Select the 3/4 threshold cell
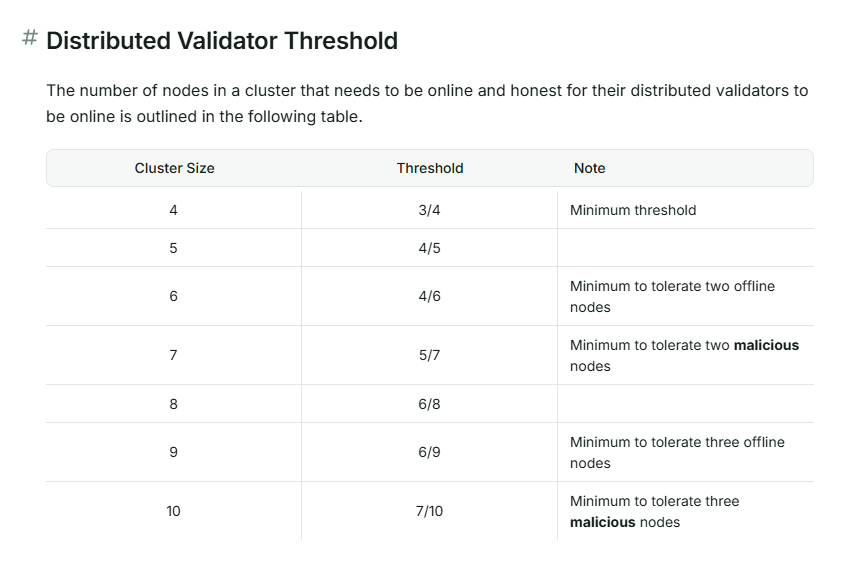This screenshot has width=850, height=570. coord(430,210)
